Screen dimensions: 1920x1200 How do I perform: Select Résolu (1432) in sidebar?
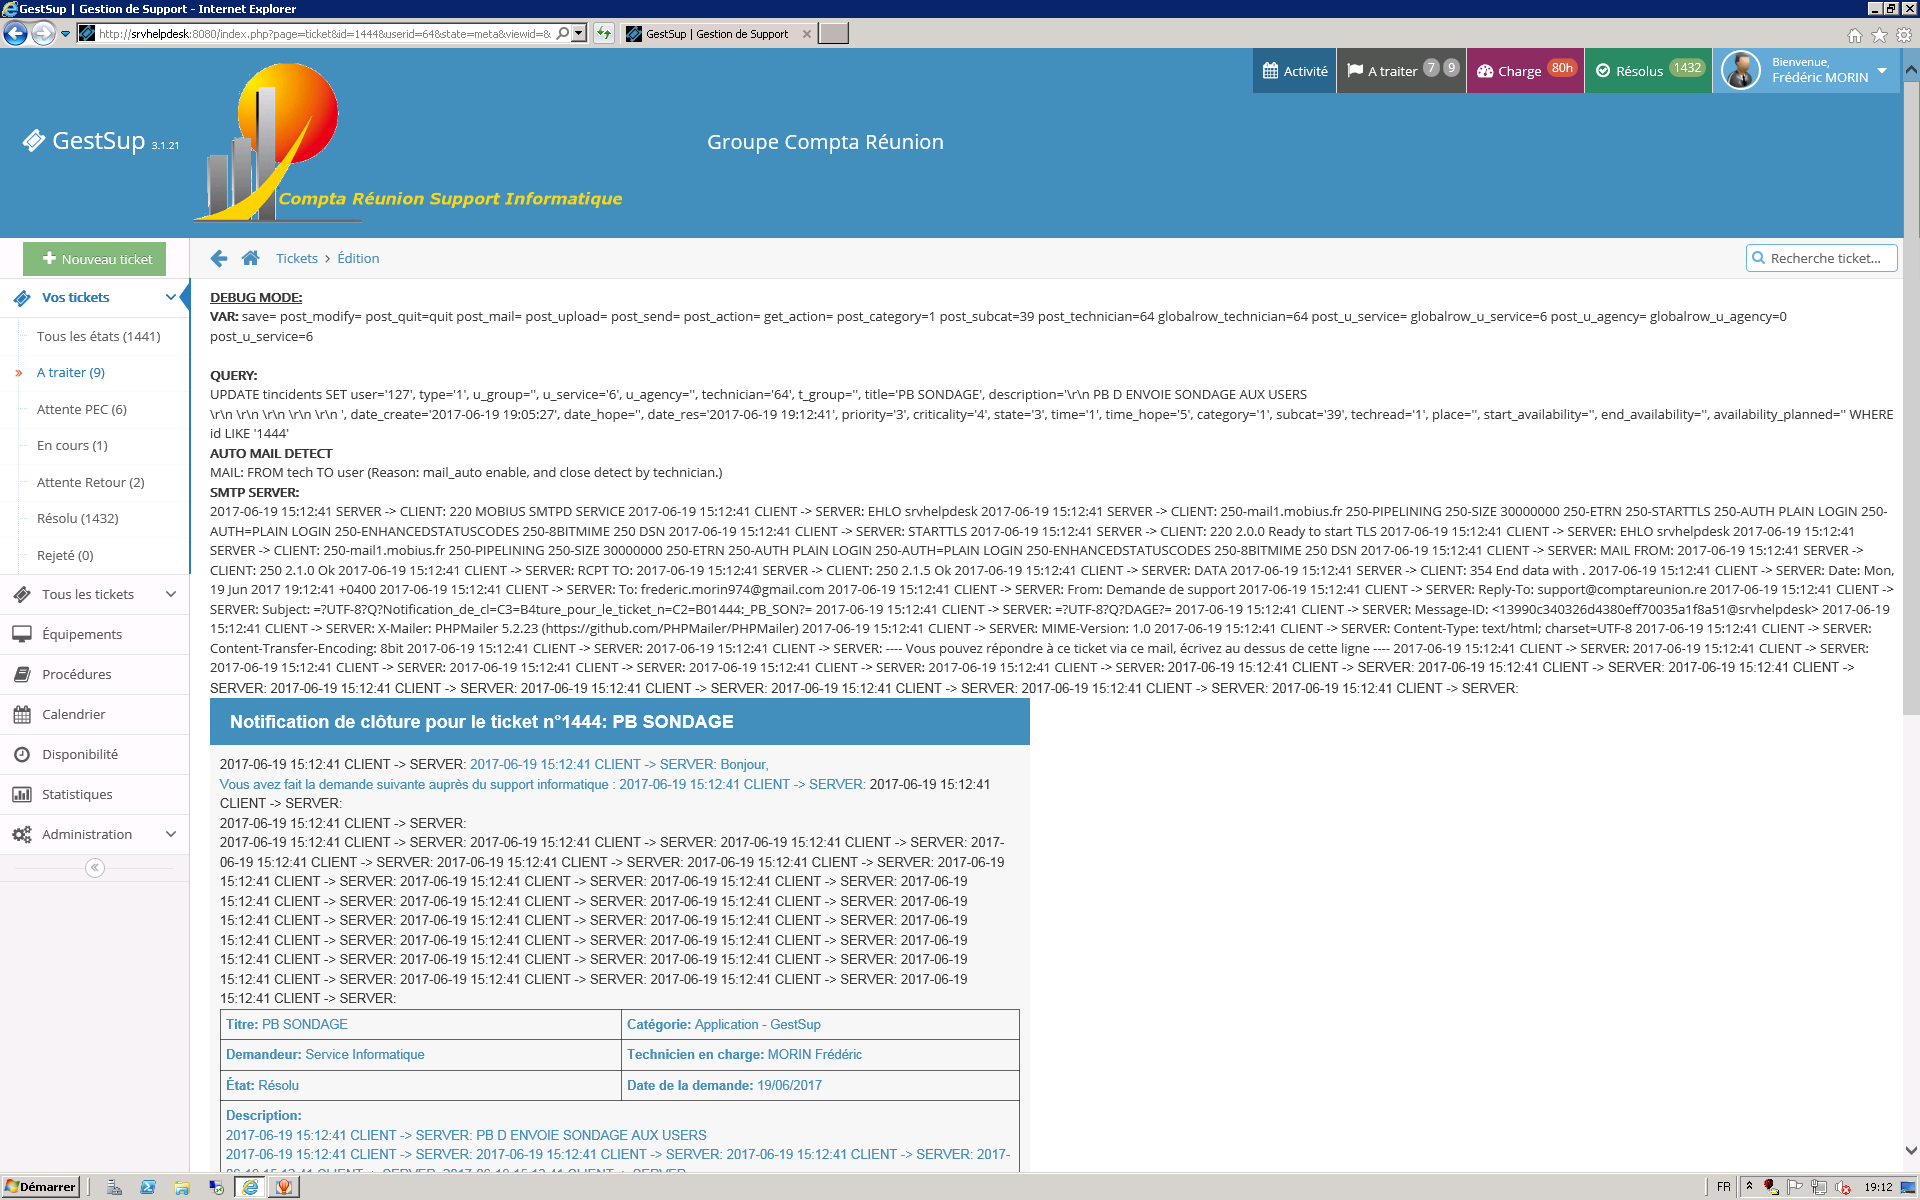point(77,518)
